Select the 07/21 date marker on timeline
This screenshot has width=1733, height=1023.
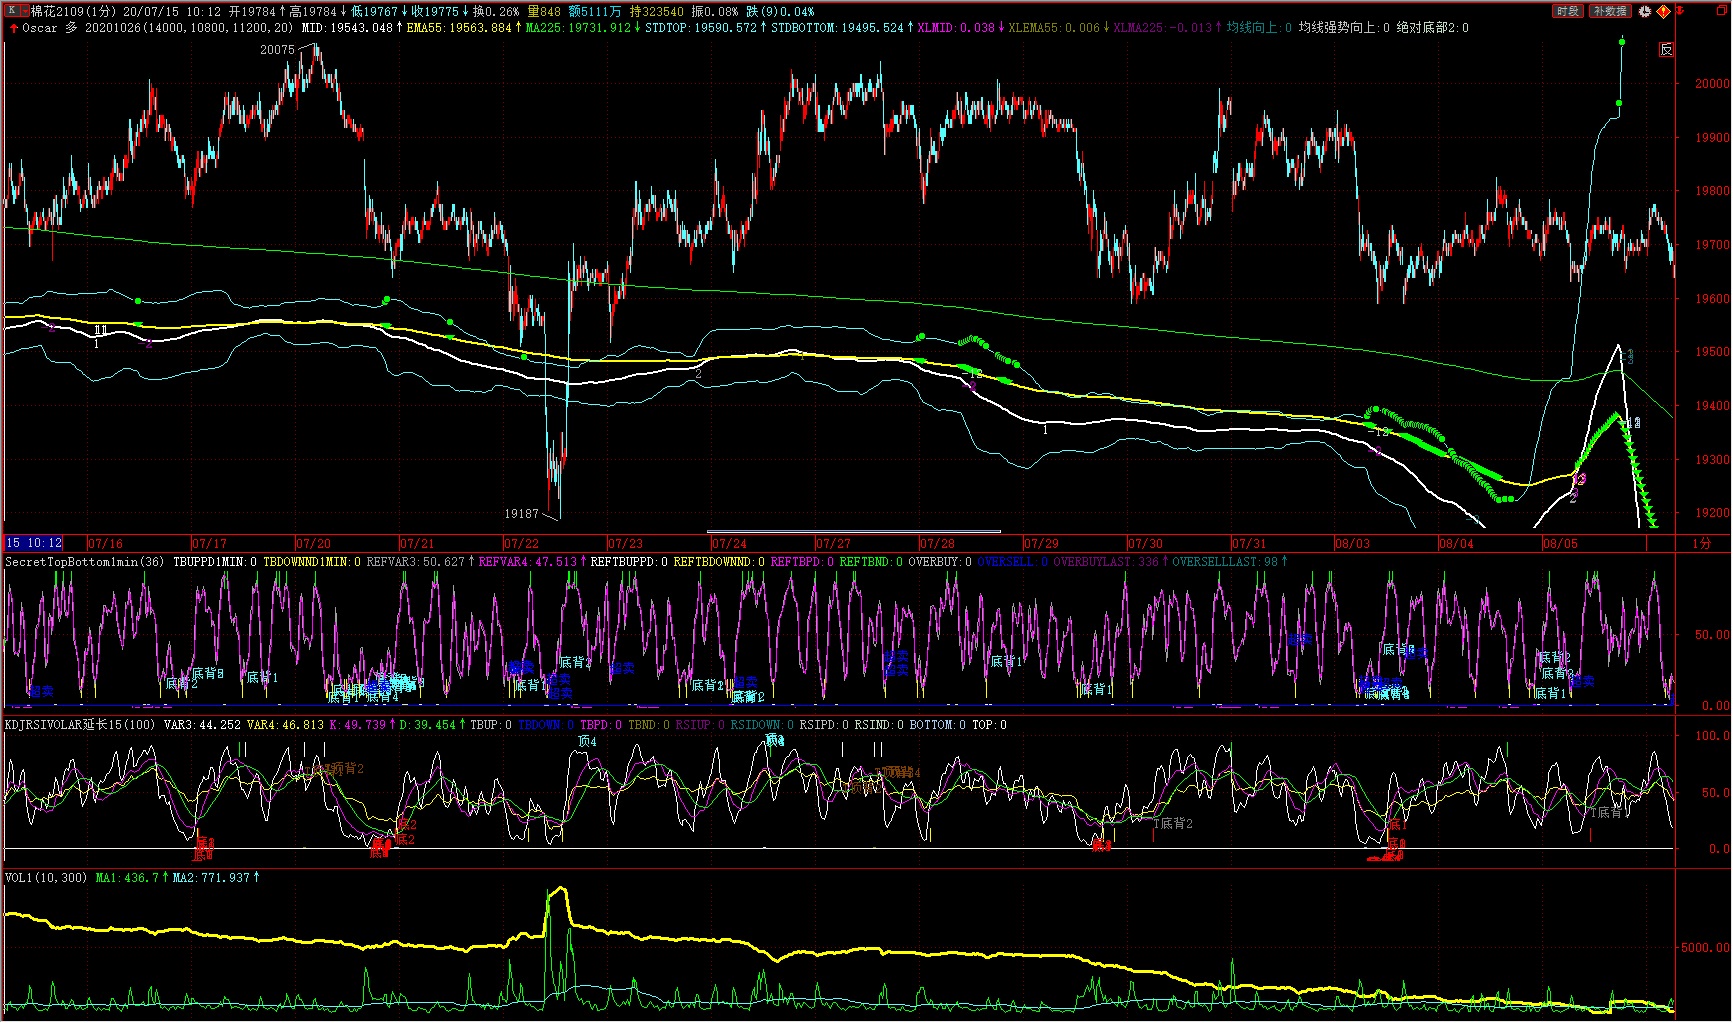417,544
